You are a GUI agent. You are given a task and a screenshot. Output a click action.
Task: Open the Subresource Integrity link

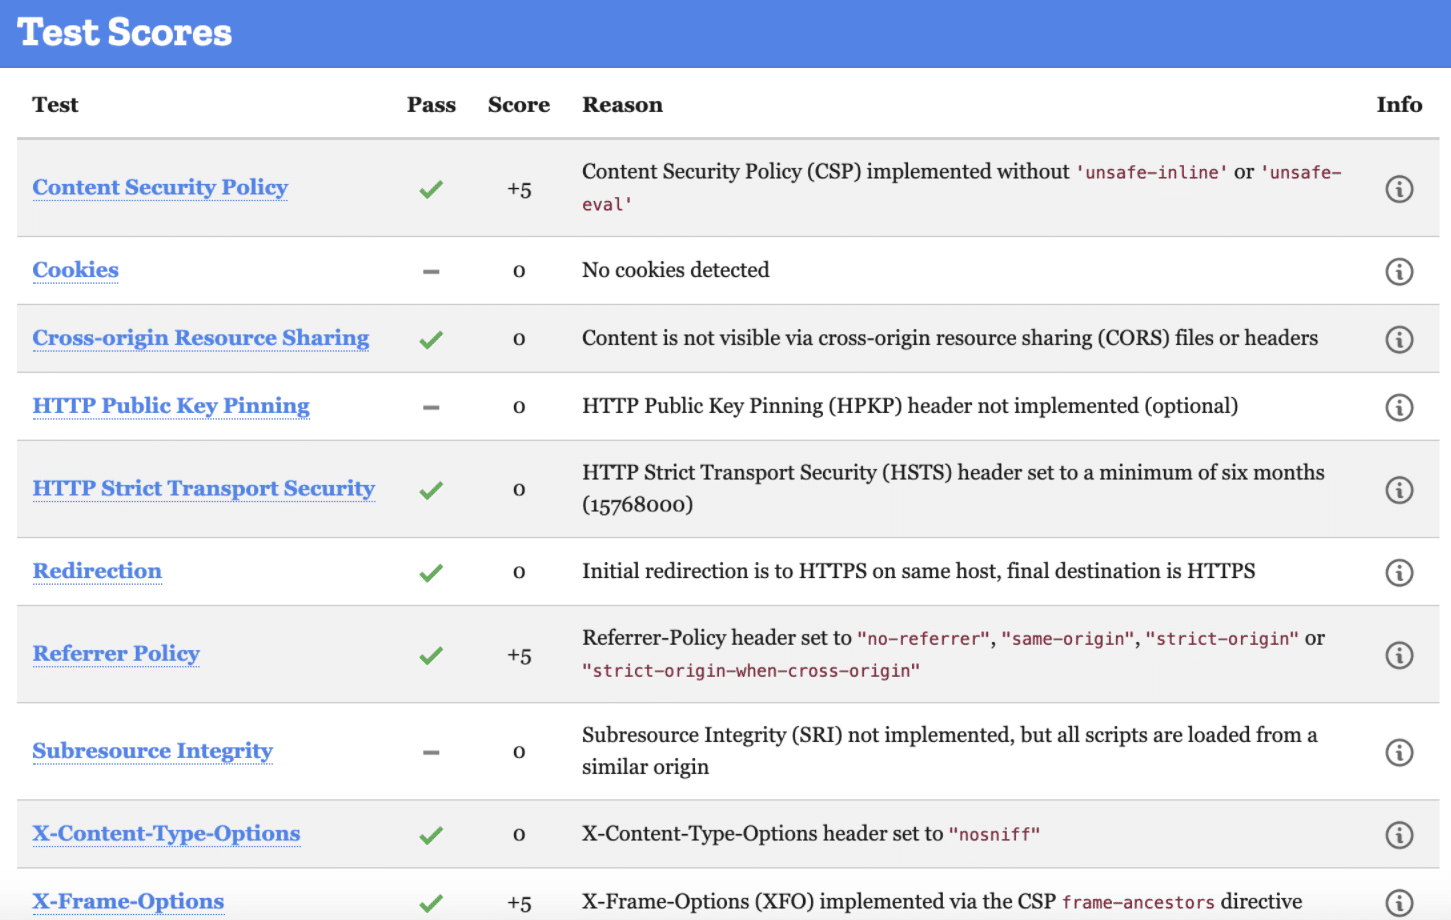(153, 751)
